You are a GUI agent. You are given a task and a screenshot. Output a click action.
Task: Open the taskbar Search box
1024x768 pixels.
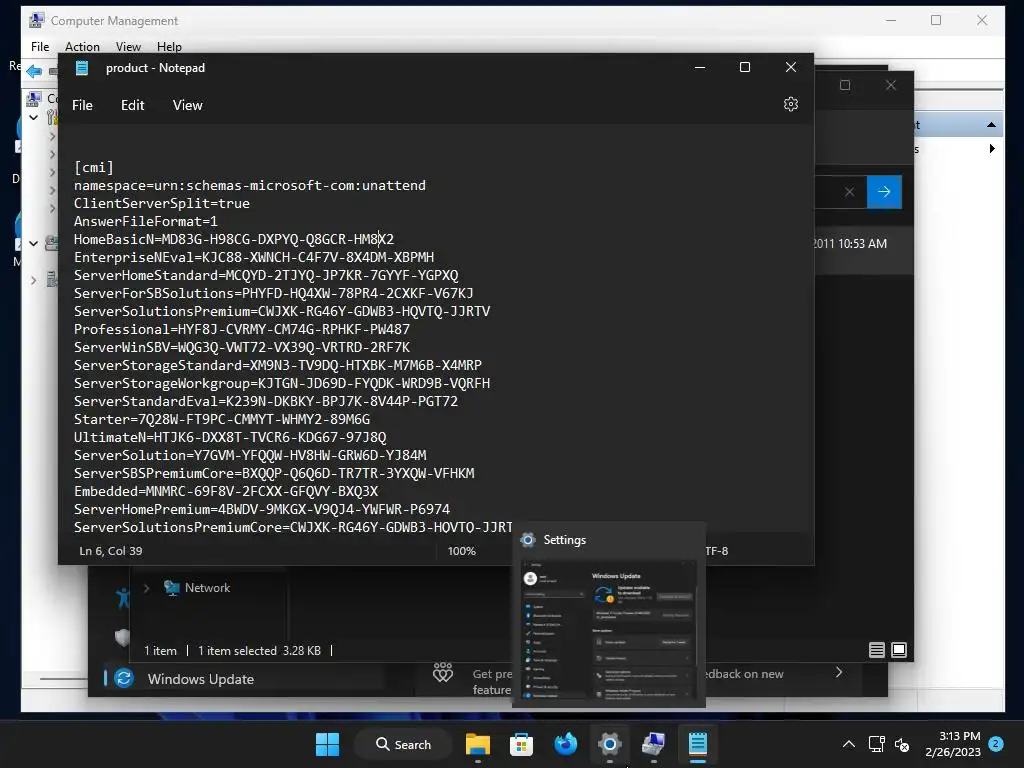coord(403,744)
